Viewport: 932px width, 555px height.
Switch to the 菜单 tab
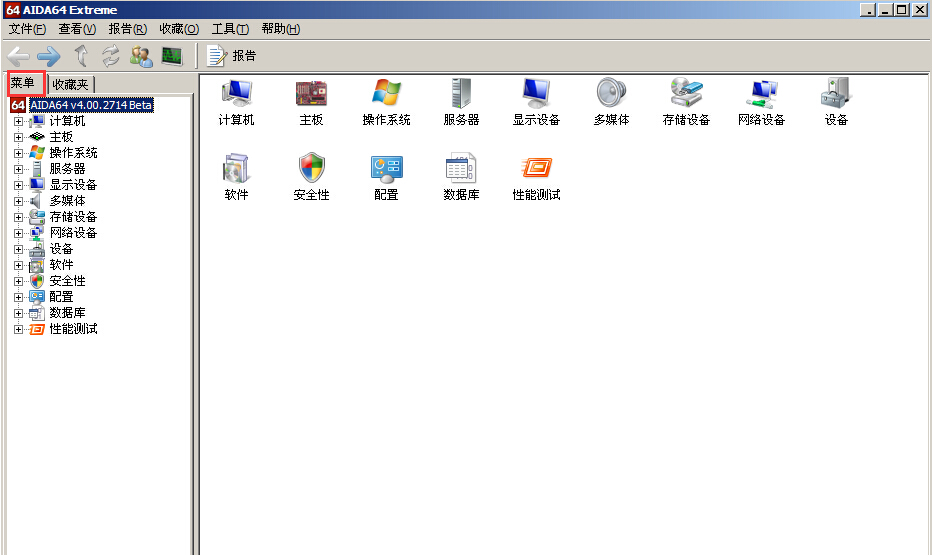pos(26,83)
